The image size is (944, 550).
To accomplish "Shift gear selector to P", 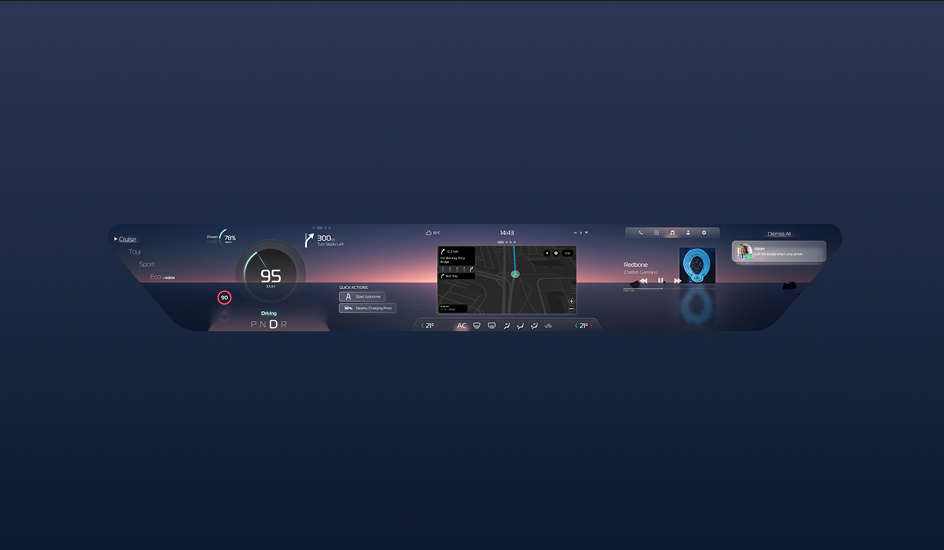I will tap(253, 324).
